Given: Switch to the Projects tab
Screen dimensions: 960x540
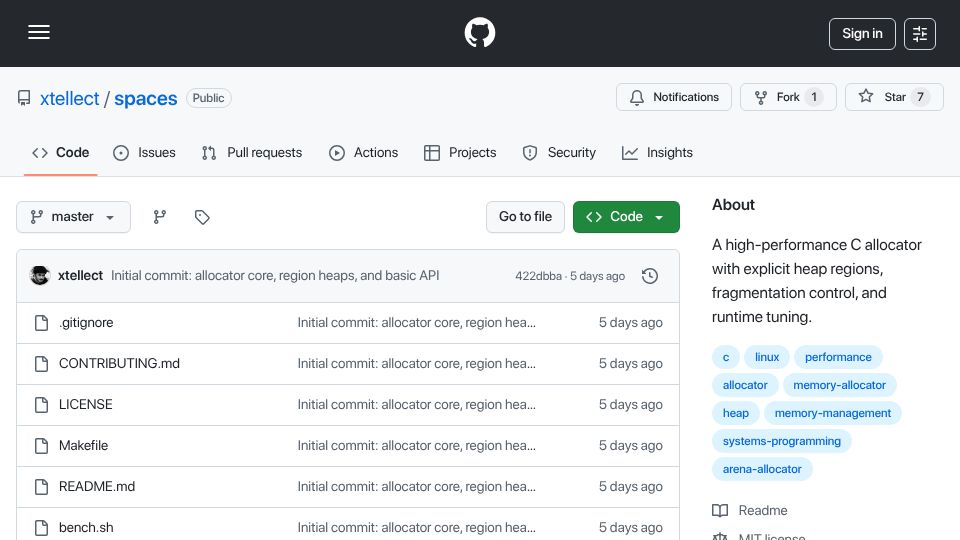Looking at the screenshot, I should [x=460, y=152].
